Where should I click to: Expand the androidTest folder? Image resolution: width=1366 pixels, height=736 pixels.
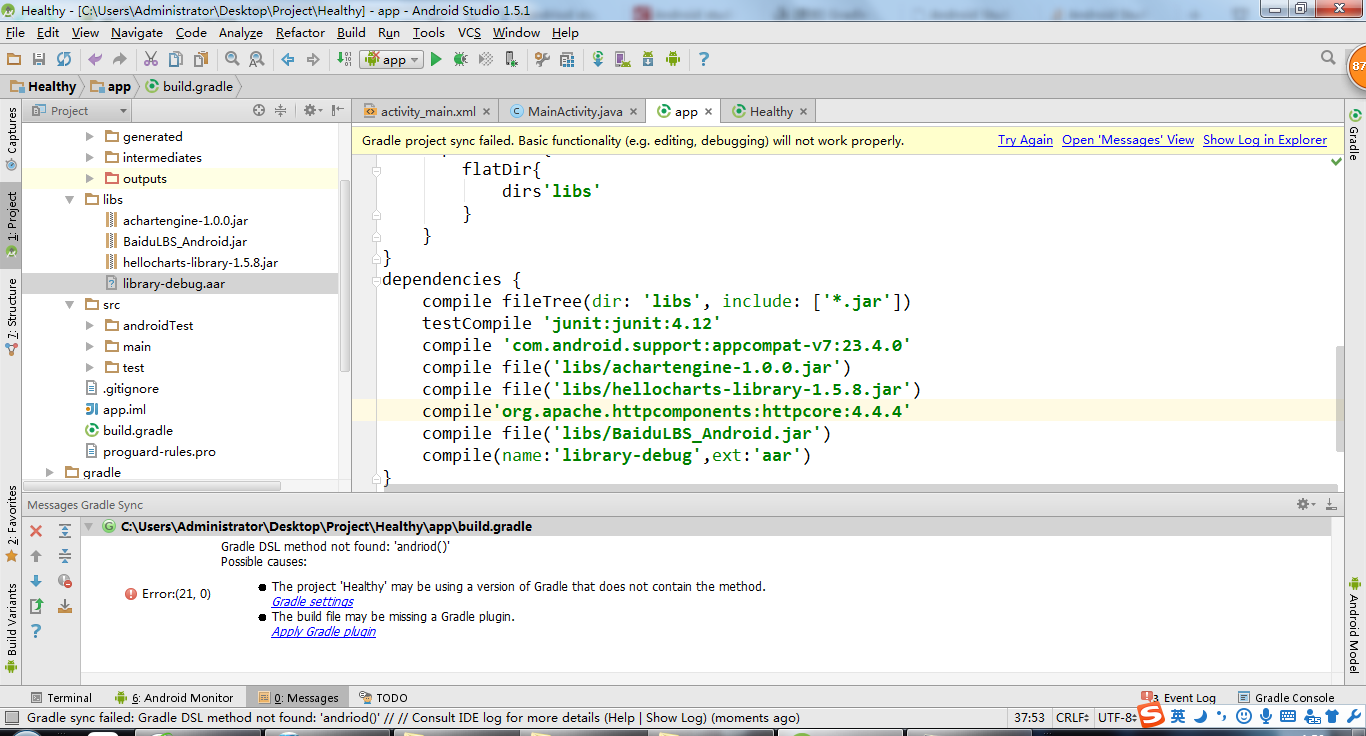[89, 326]
